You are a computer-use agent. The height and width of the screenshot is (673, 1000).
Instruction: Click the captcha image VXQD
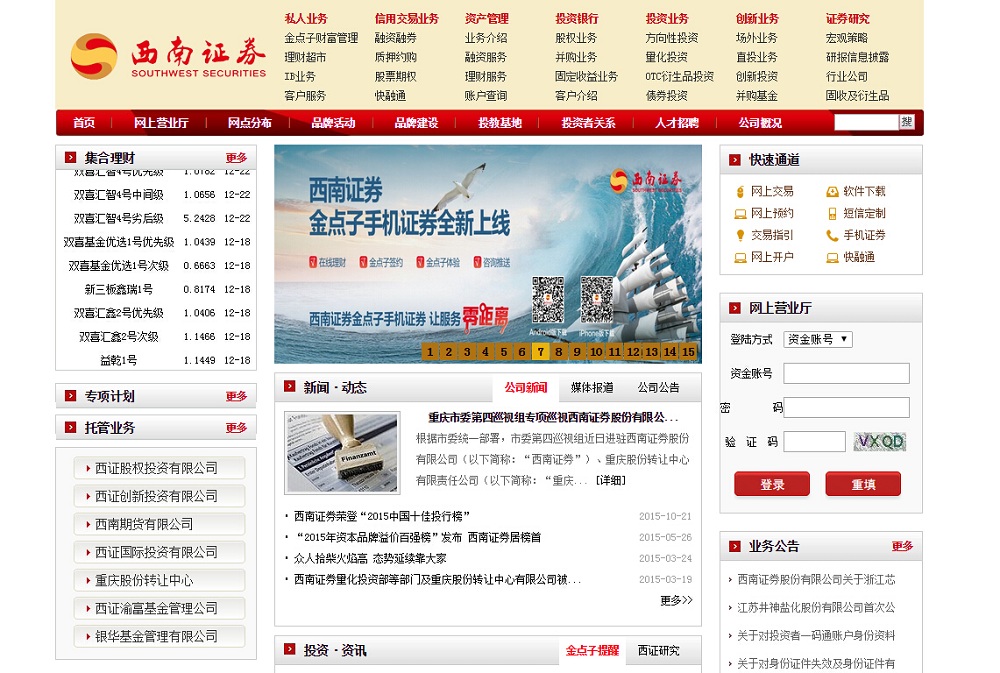coord(879,441)
